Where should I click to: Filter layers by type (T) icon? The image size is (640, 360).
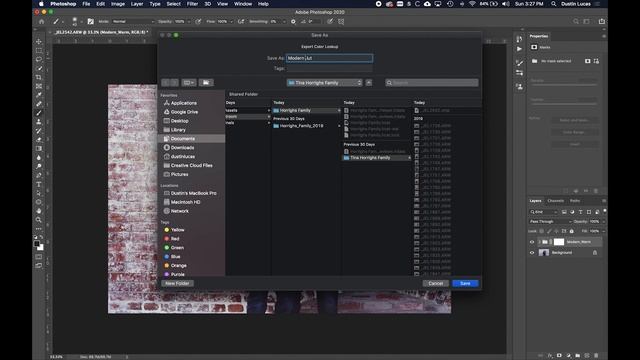pyautogui.click(x=580, y=212)
